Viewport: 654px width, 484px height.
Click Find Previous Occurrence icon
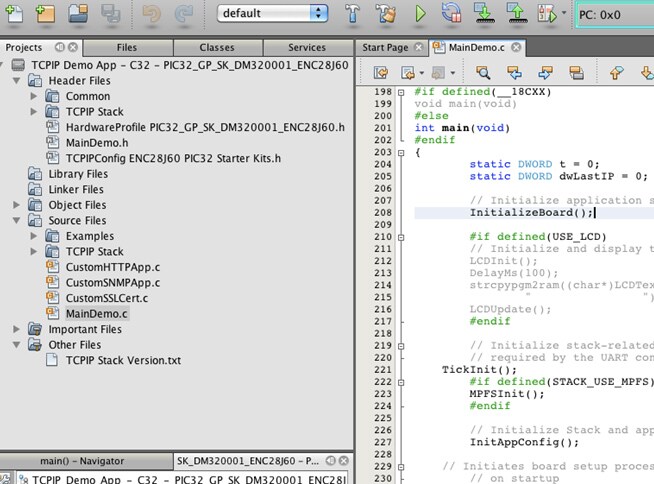(x=514, y=73)
